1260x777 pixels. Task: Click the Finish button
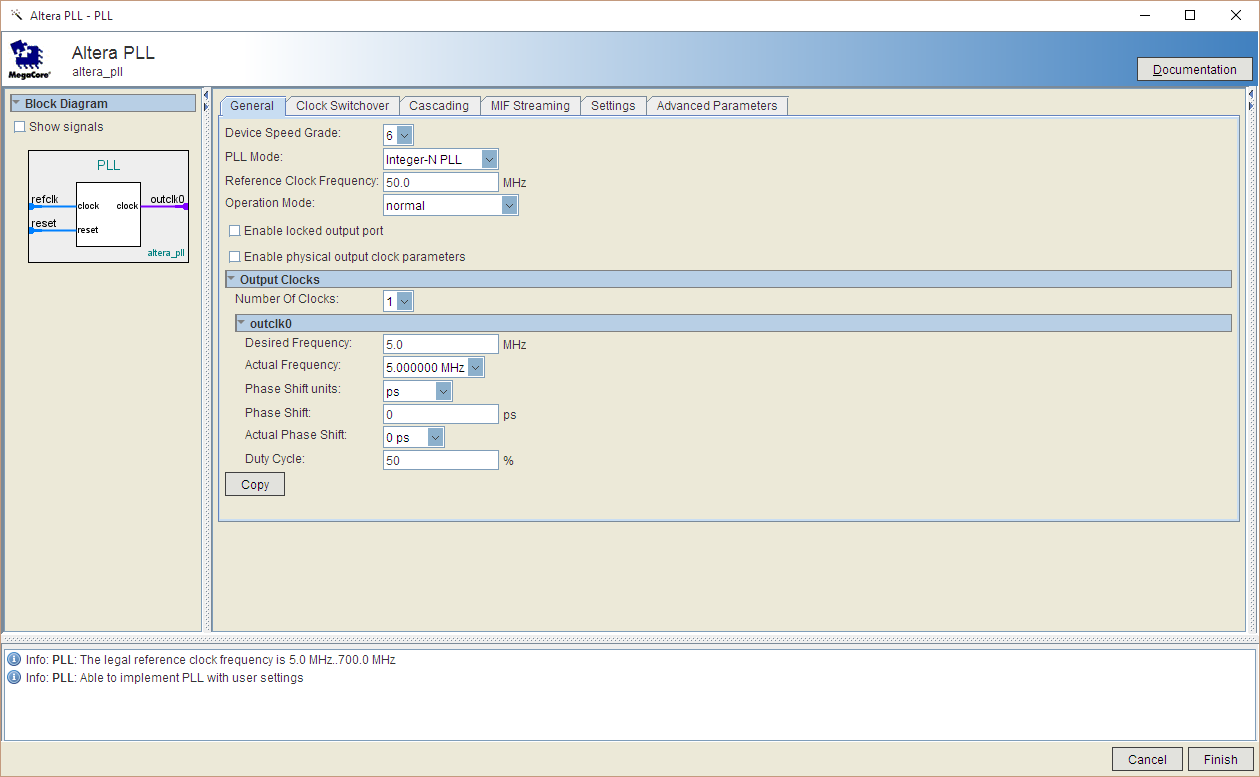1220,759
